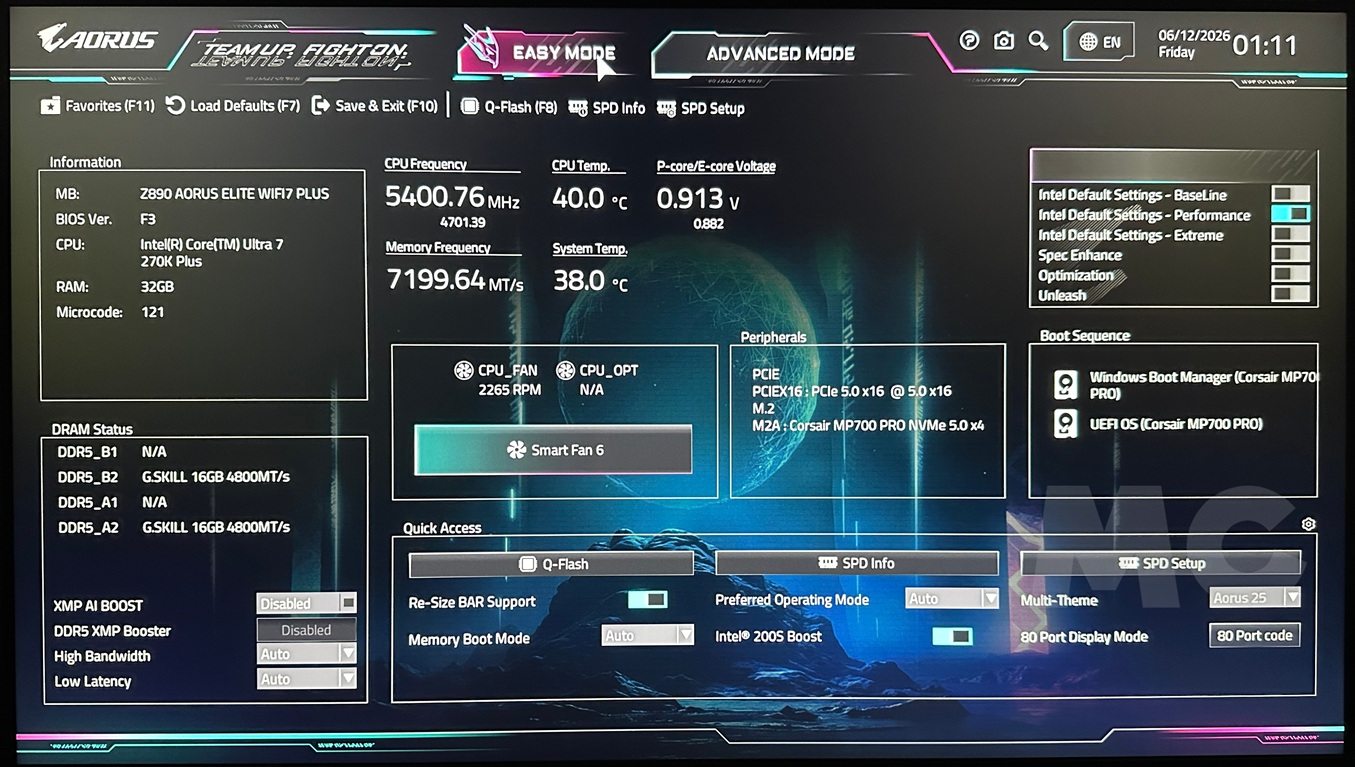Click the Memory Frequency 7199.64 MT/s value

tap(455, 280)
